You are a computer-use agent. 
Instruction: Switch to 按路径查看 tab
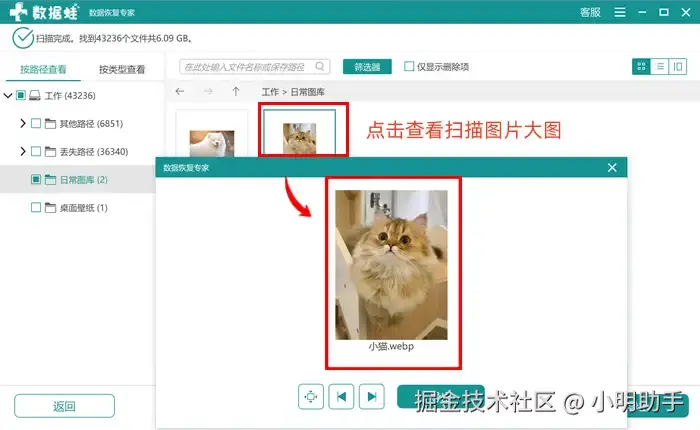point(43,69)
